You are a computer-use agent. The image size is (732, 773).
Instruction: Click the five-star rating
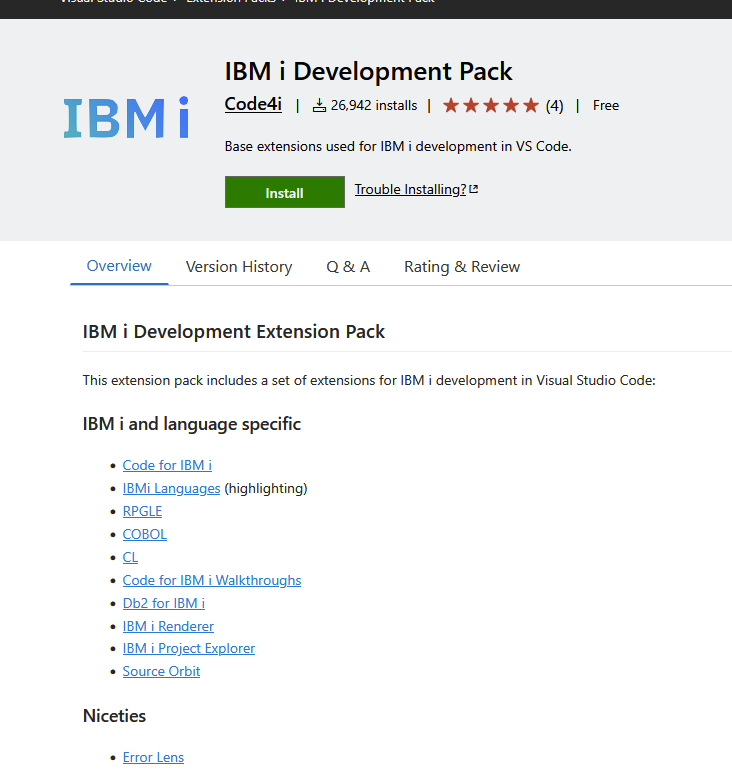tap(491, 105)
